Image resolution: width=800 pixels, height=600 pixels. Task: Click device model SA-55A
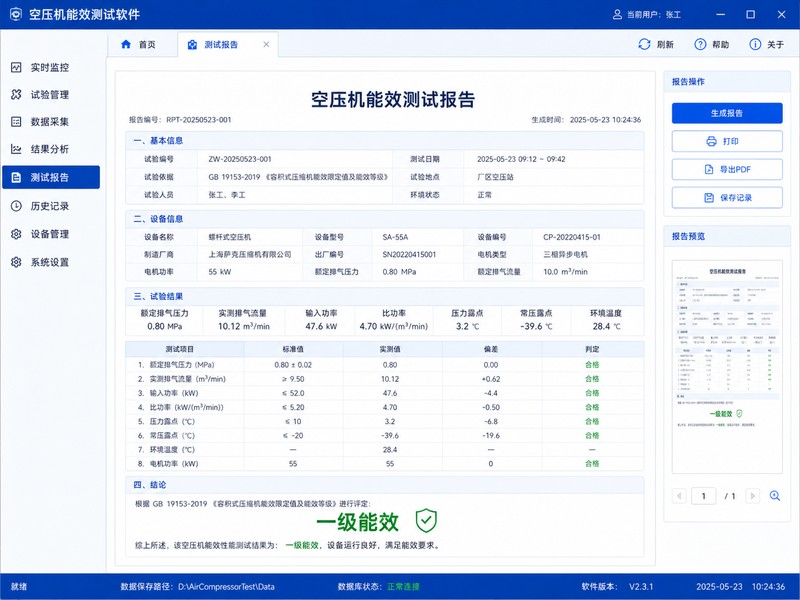pyautogui.click(x=395, y=237)
